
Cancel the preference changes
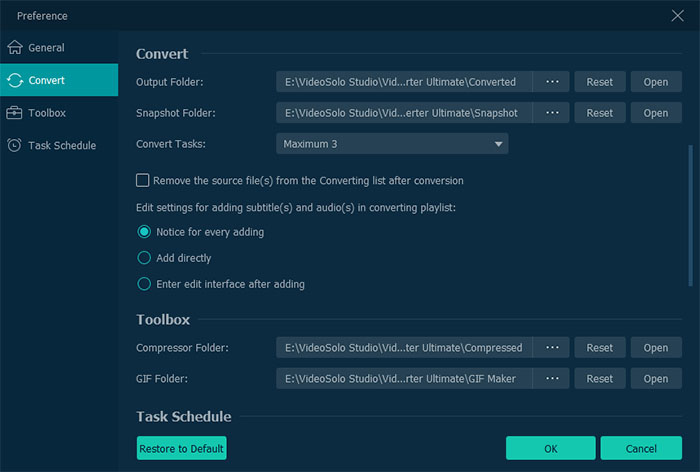[x=641, y=448]
